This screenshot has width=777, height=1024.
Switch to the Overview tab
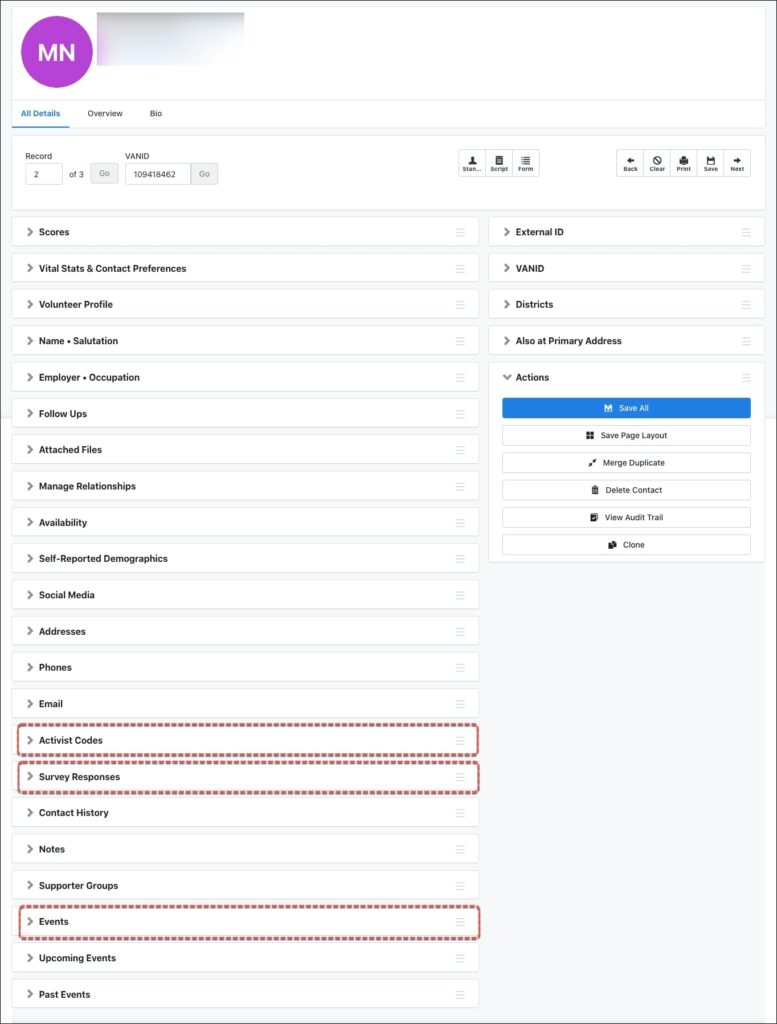[105, 114]
